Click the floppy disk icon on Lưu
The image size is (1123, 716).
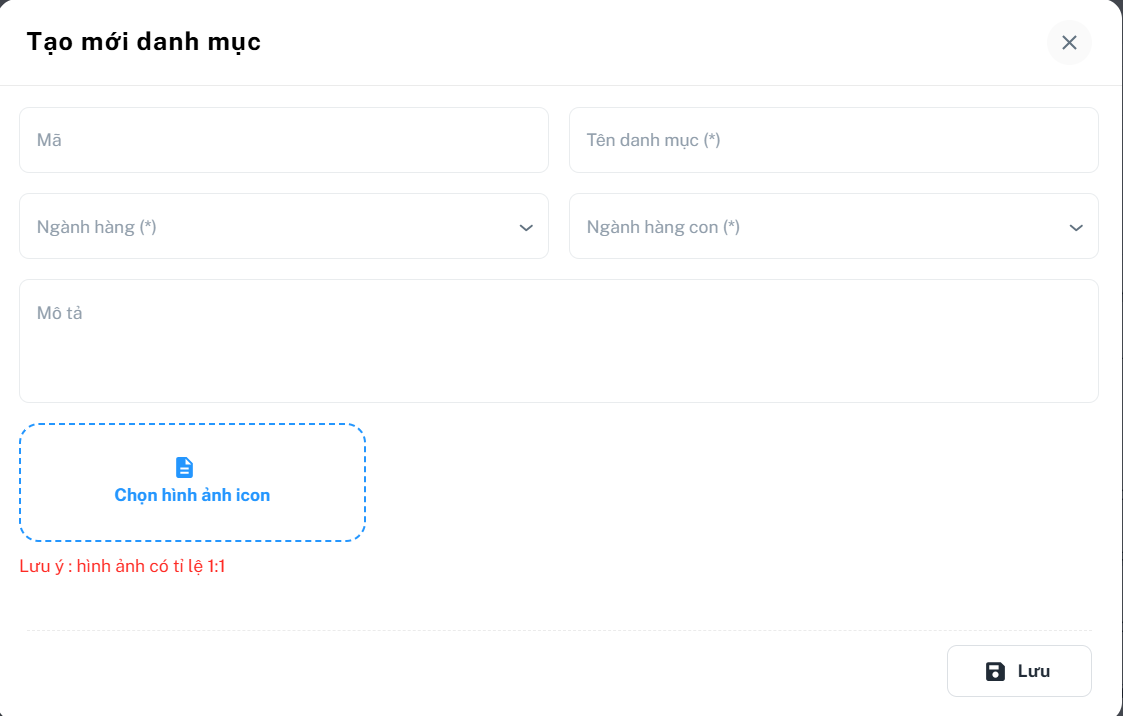[995, 671]
